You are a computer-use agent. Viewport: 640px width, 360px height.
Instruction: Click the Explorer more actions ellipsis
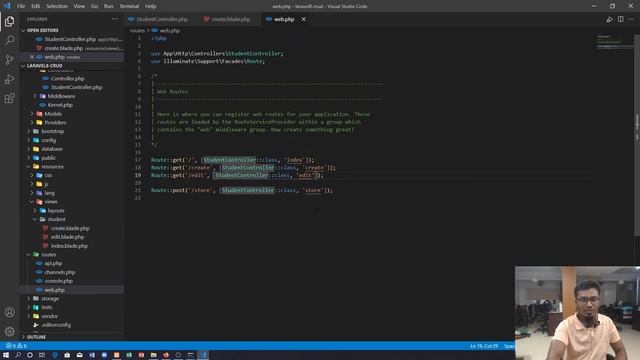point(115,19)
